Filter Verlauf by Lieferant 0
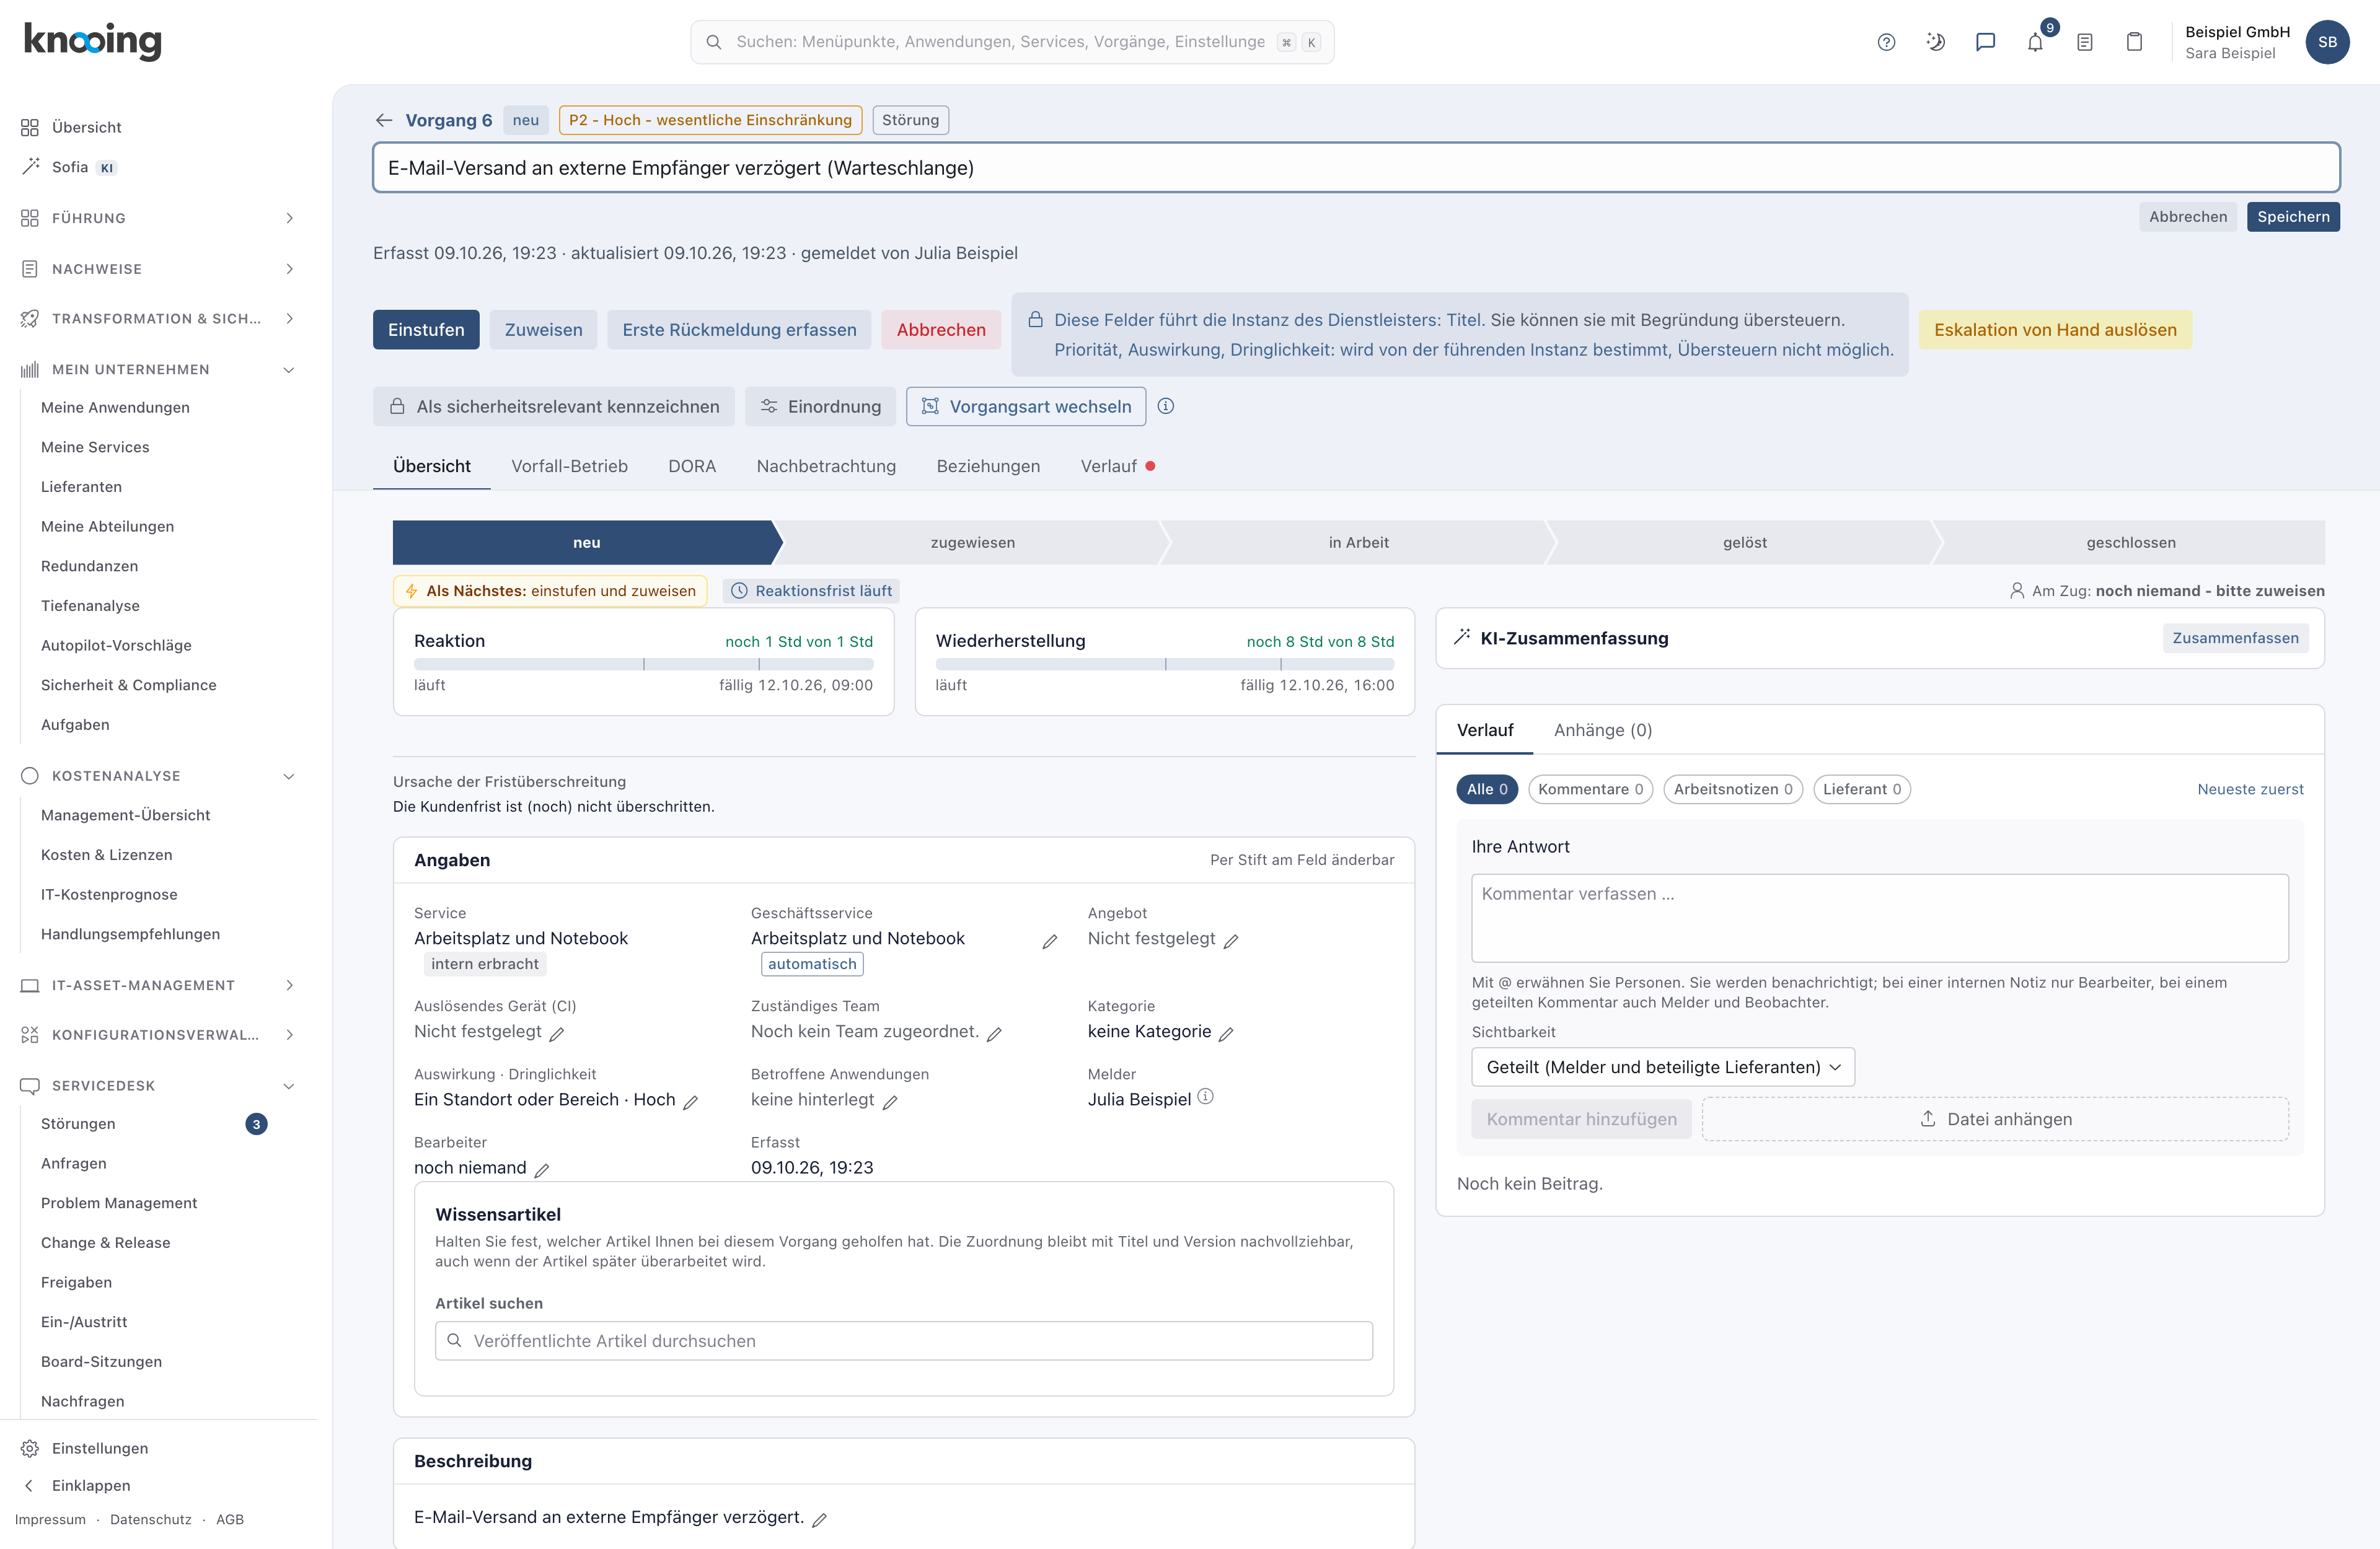 [1862, 789]
